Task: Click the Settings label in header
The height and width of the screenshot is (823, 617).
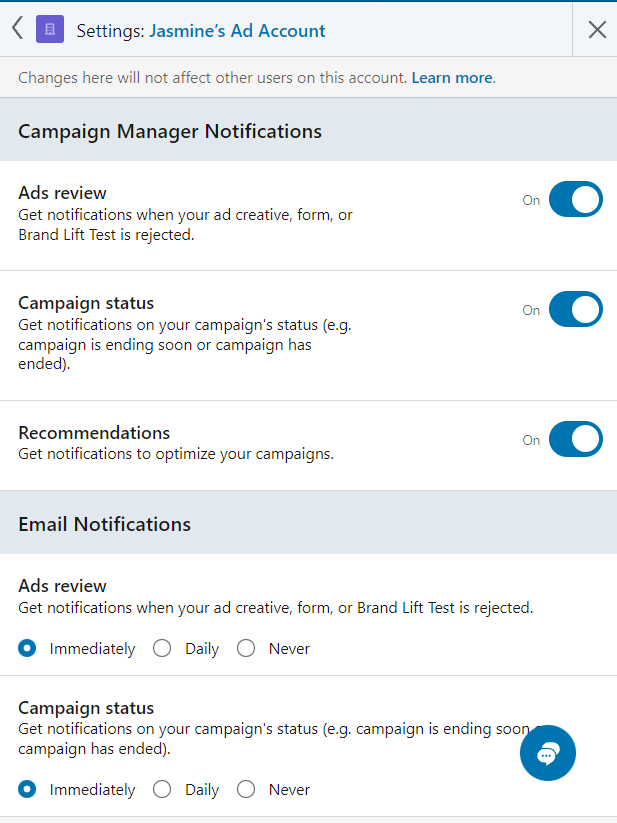Action: pos(110,31)
